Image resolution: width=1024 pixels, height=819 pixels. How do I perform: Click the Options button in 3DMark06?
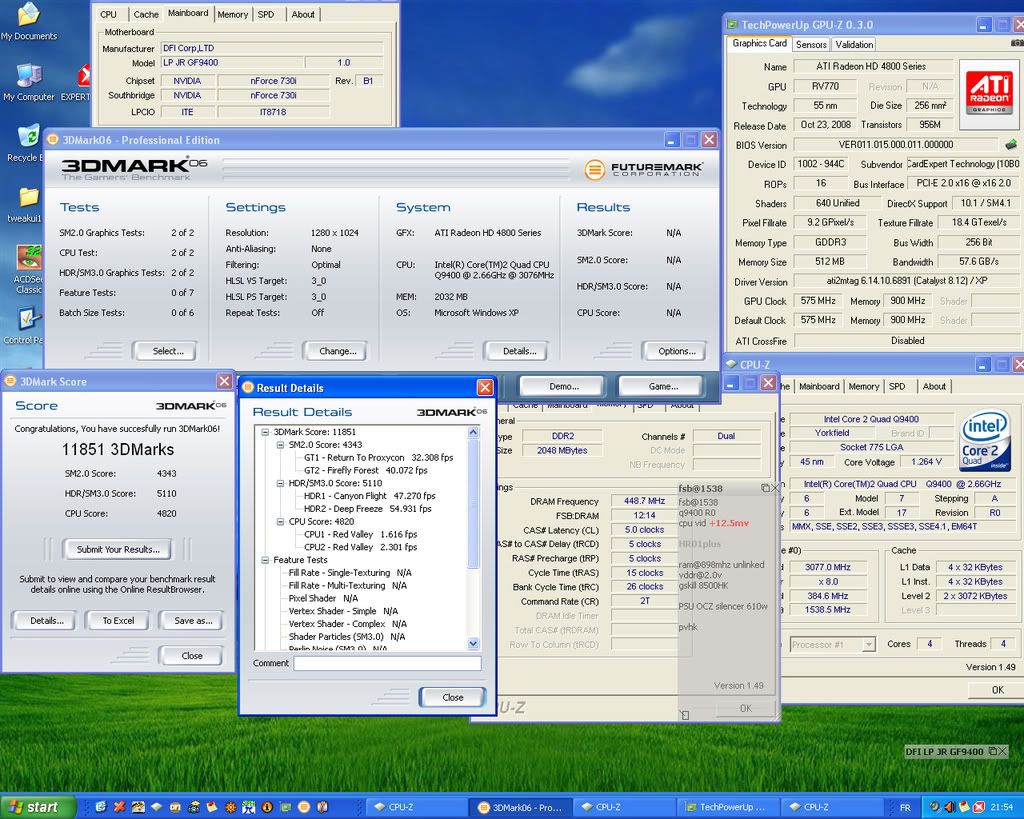pyautogui.click(x=677, y=351)
